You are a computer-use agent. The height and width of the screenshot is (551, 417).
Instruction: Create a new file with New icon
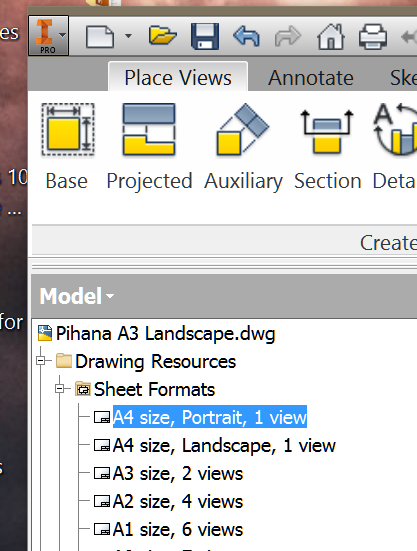[x=100, y=36]
